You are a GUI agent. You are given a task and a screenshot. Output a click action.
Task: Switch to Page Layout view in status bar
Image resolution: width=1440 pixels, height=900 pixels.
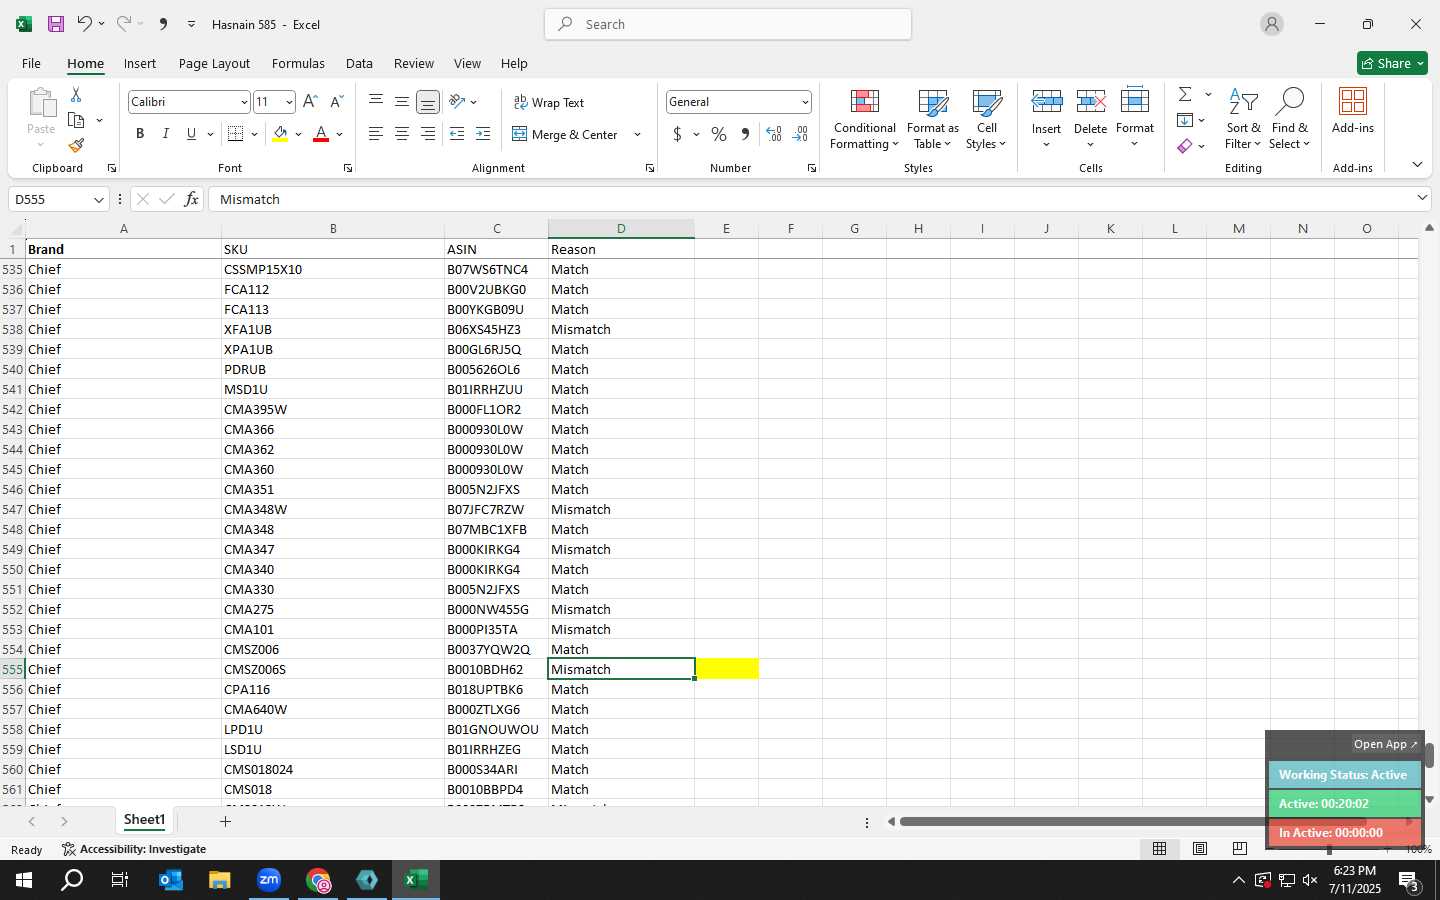(1200, 848)
